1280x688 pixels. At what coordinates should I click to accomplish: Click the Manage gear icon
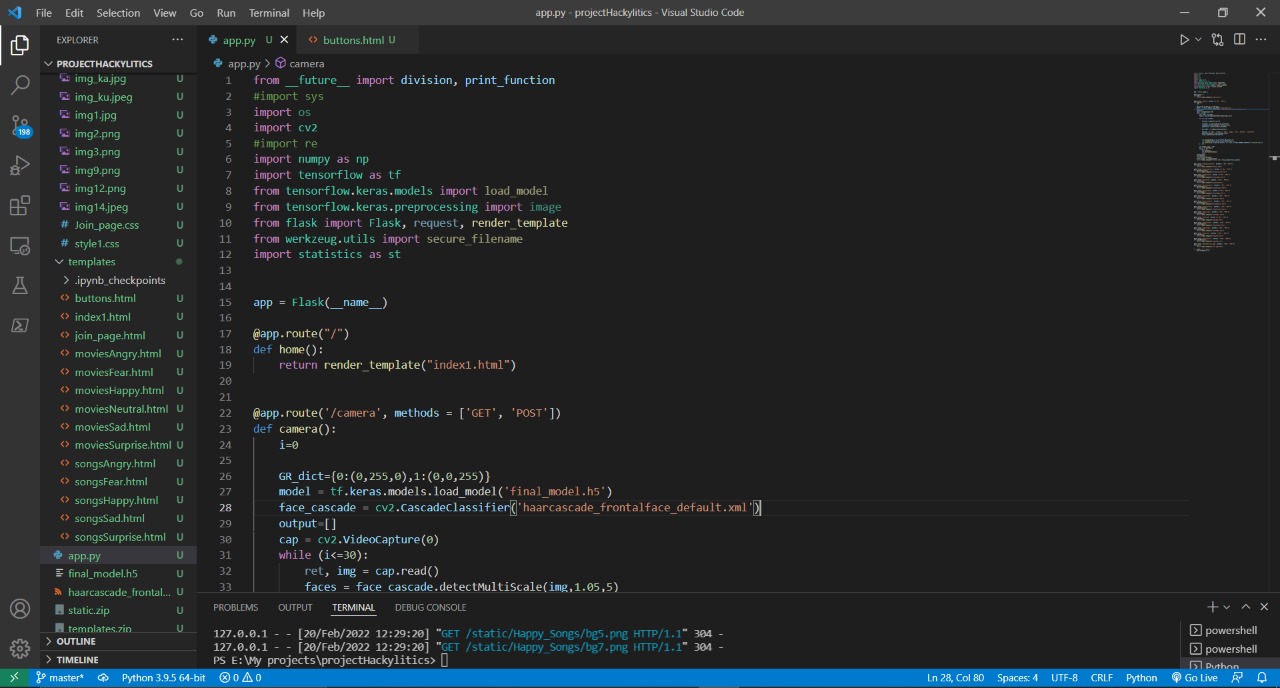click(20, 648)
